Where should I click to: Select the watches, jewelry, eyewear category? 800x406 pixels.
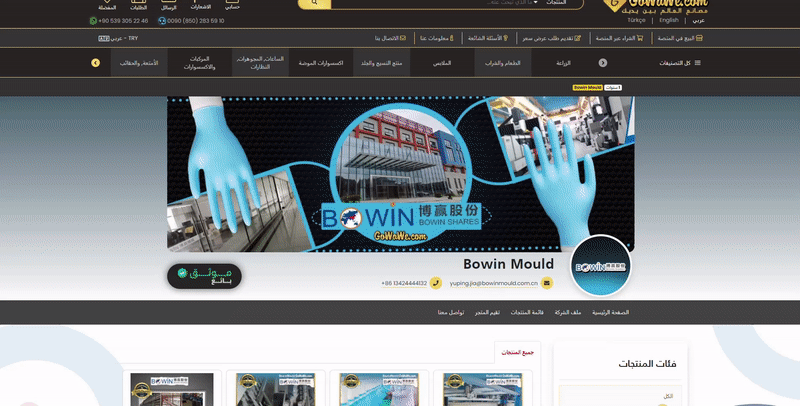click(260, 63)
